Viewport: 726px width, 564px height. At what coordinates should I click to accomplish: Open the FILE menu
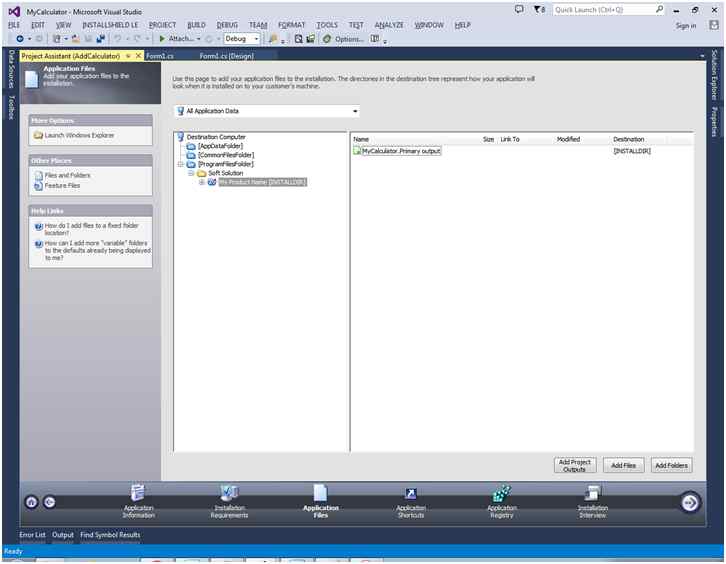point(14,25)
